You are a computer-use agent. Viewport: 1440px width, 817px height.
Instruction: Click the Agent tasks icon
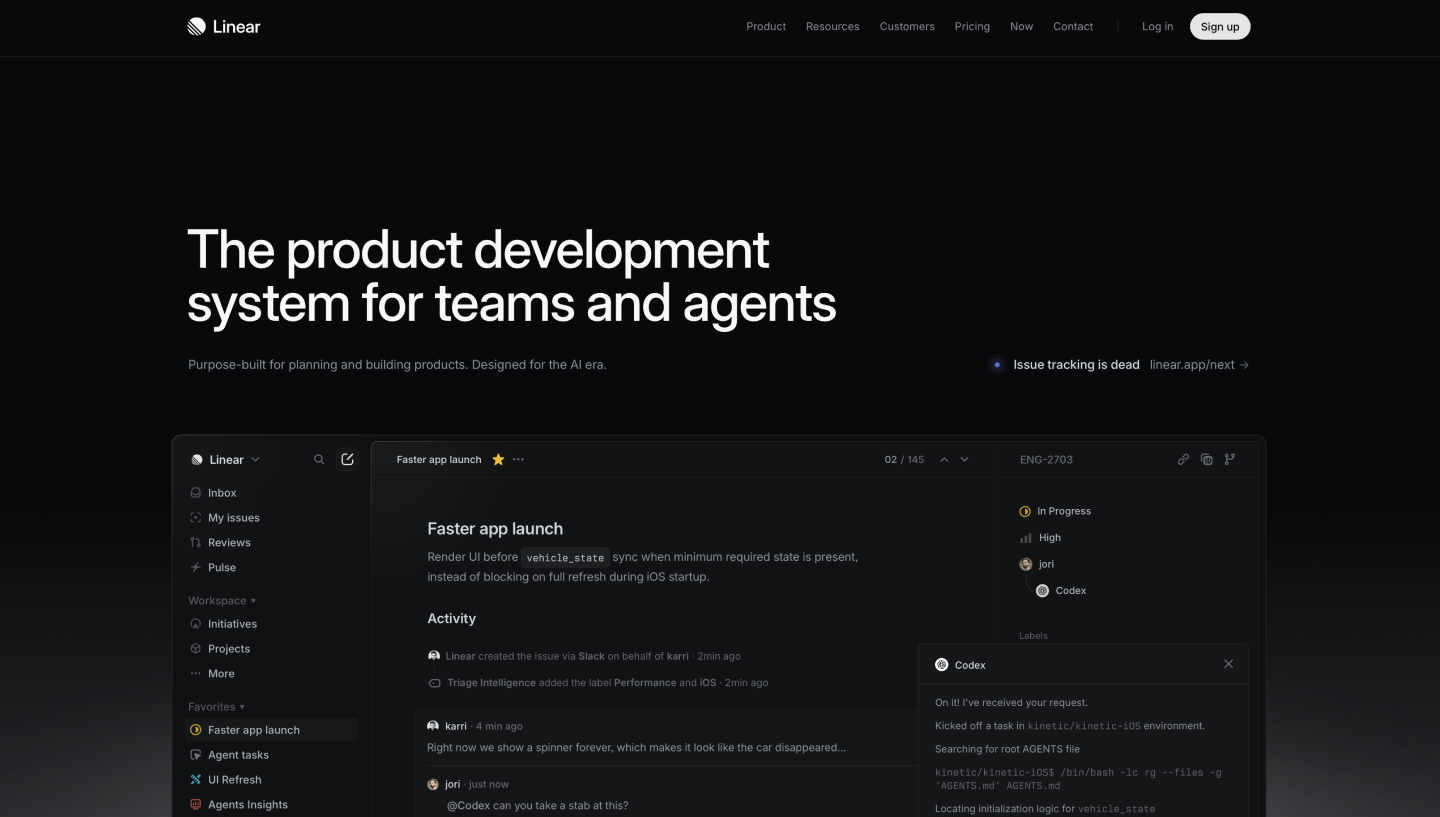(195, 755)
